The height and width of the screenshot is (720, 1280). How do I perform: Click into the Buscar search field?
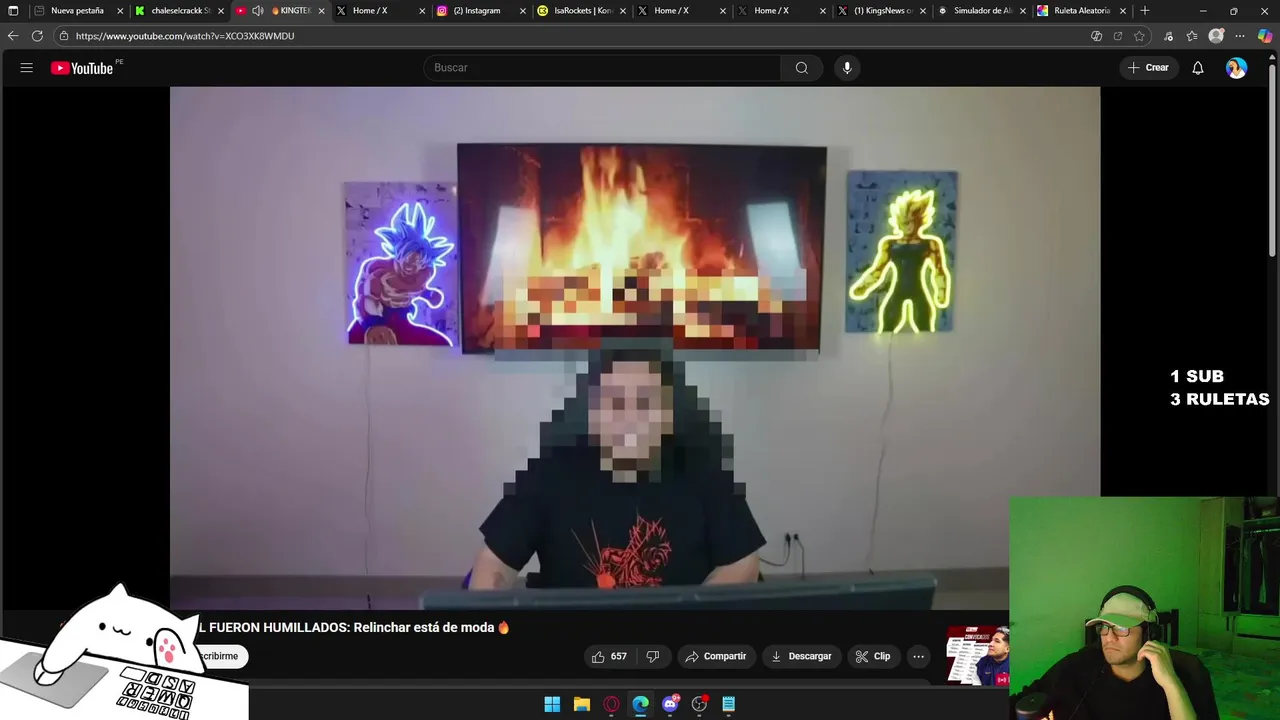click(x=602, y=68)
